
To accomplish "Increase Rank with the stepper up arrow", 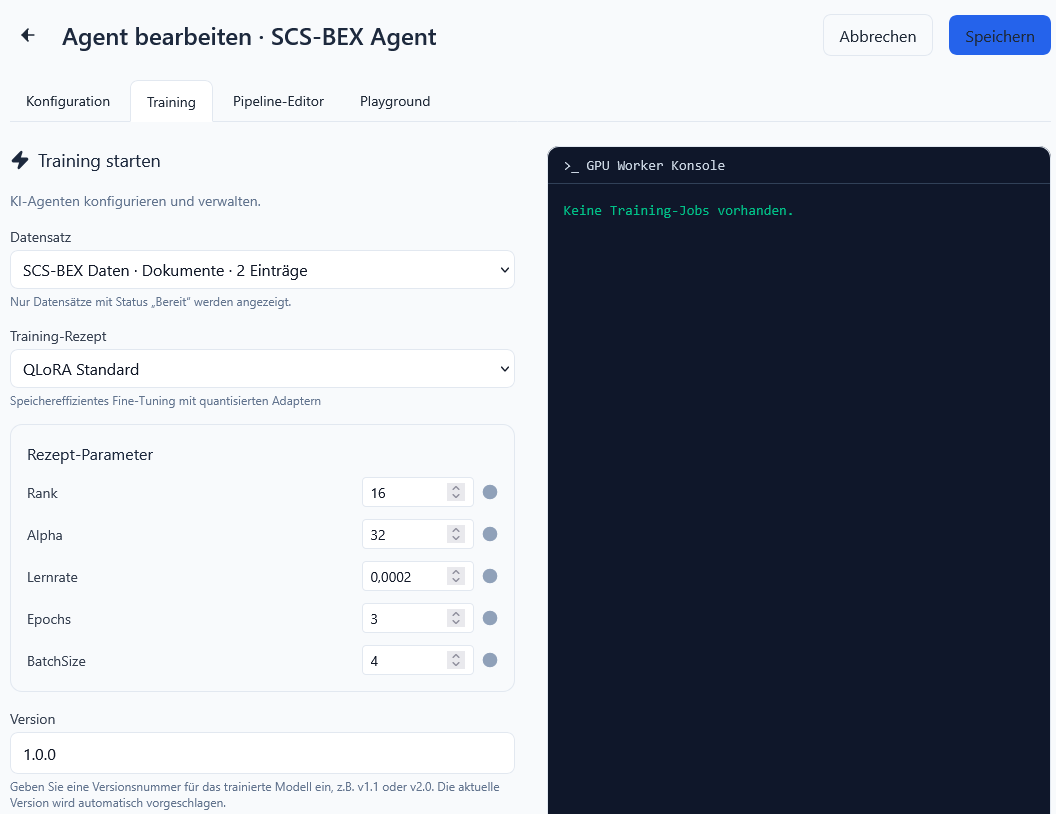I will [x=456, y=488].
